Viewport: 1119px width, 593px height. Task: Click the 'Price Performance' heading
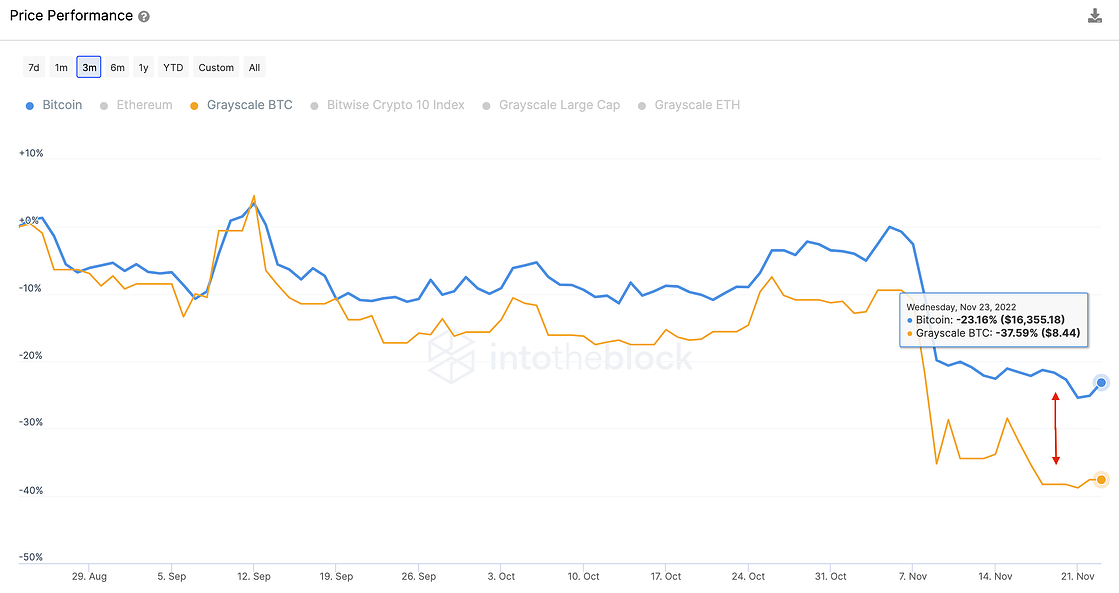point(71,16)
